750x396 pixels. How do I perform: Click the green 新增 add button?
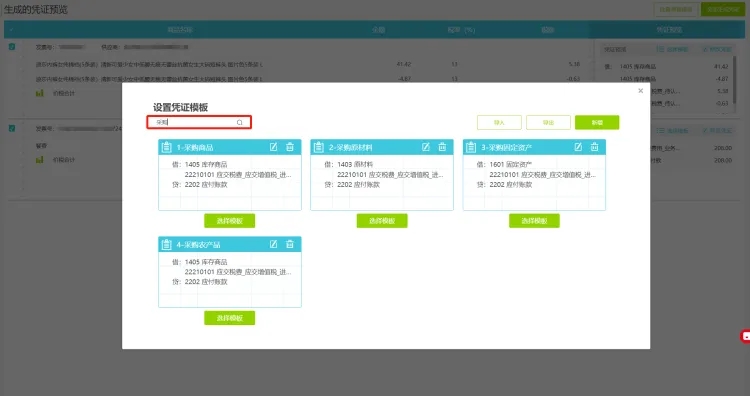click(x=597, y=122)
